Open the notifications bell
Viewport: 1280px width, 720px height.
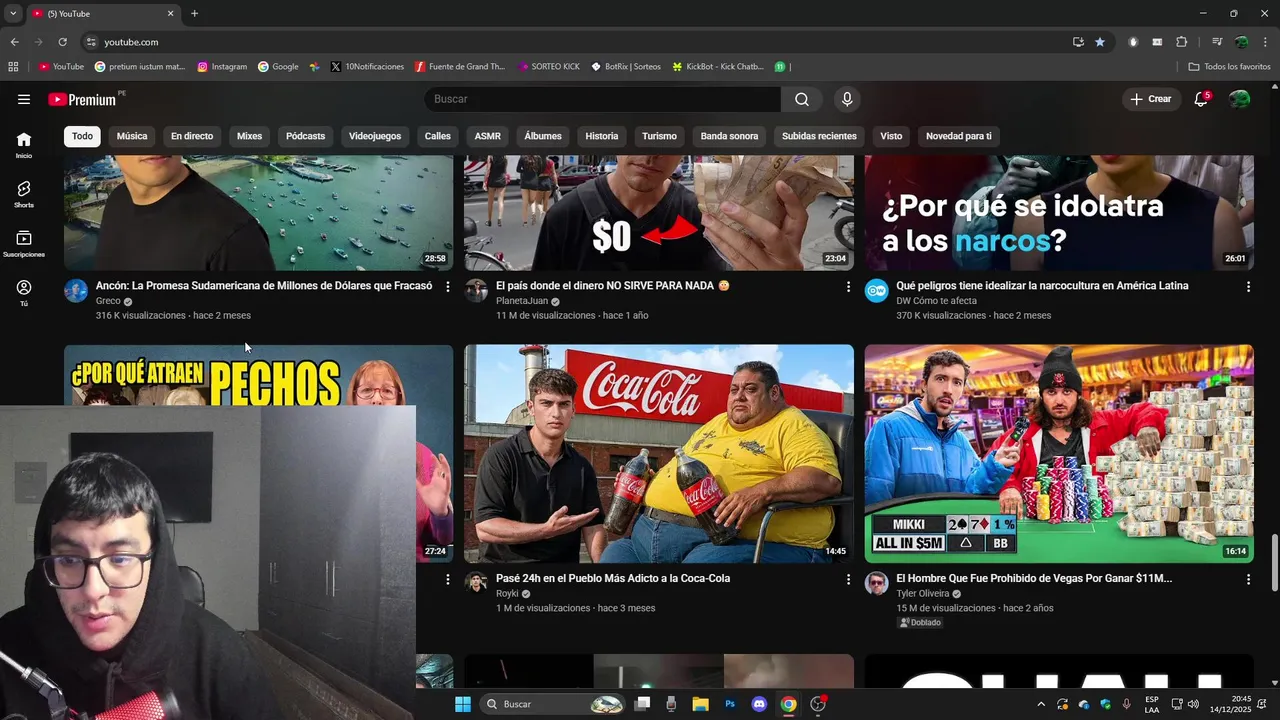point(1201,99)
